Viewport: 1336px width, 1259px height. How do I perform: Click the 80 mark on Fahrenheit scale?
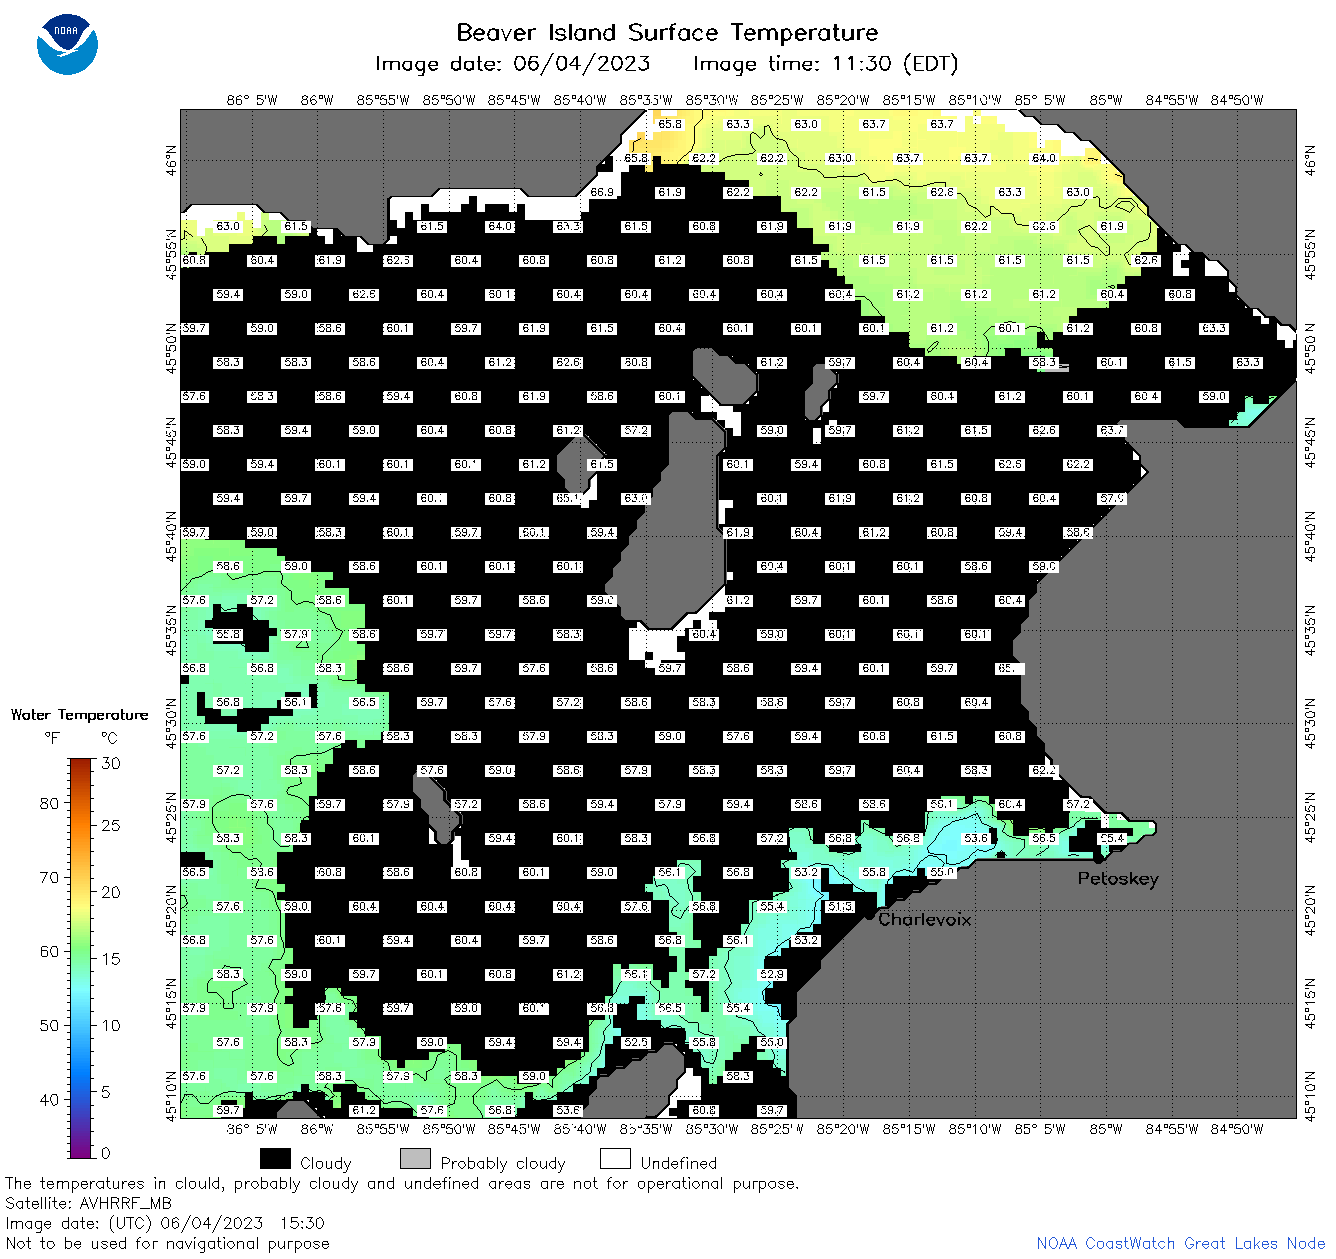click(x=49, y=803)
